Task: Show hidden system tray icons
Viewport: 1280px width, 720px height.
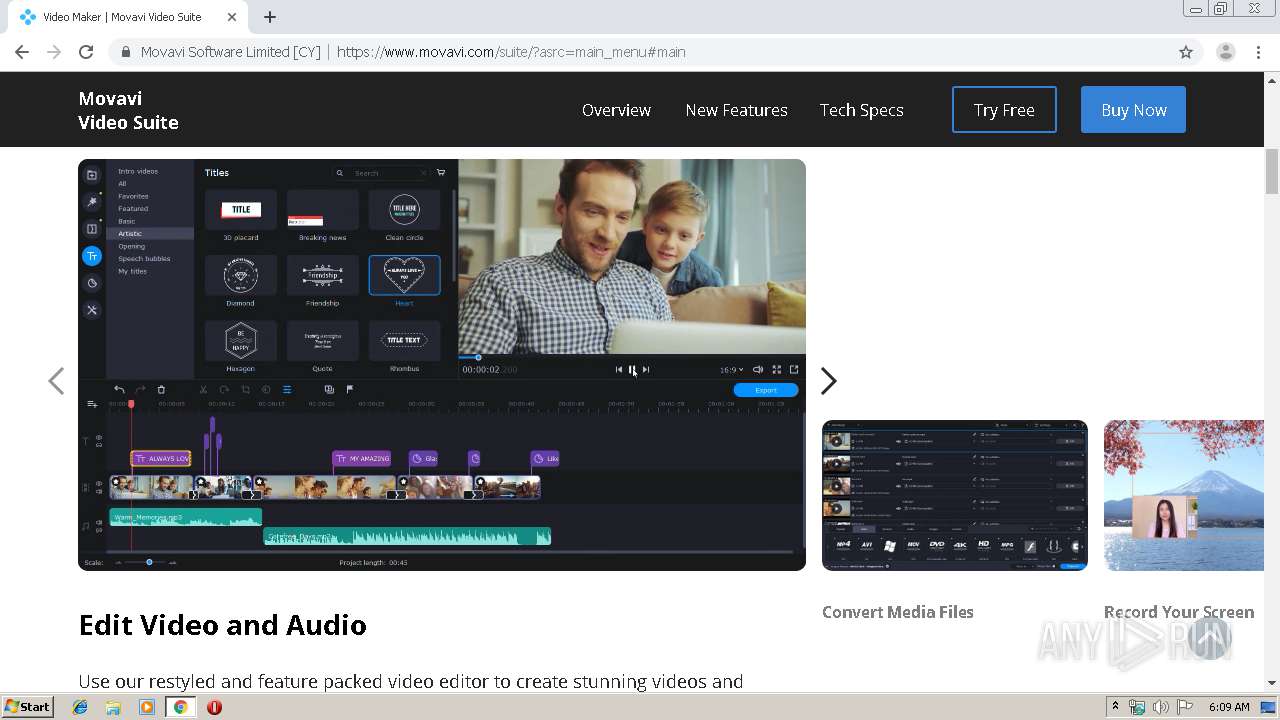Action: click(x=1116, y=706)
